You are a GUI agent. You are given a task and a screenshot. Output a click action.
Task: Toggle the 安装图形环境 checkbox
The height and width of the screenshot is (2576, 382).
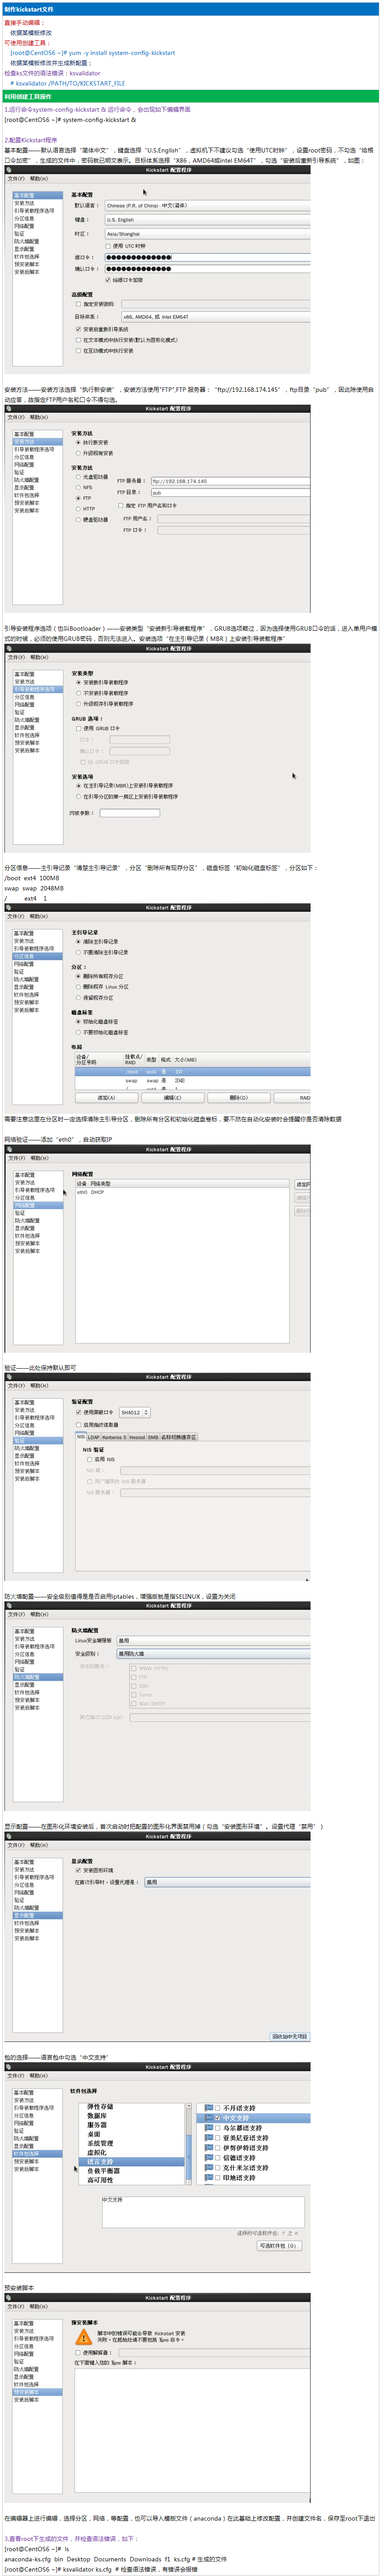[x=78, y=1870]
